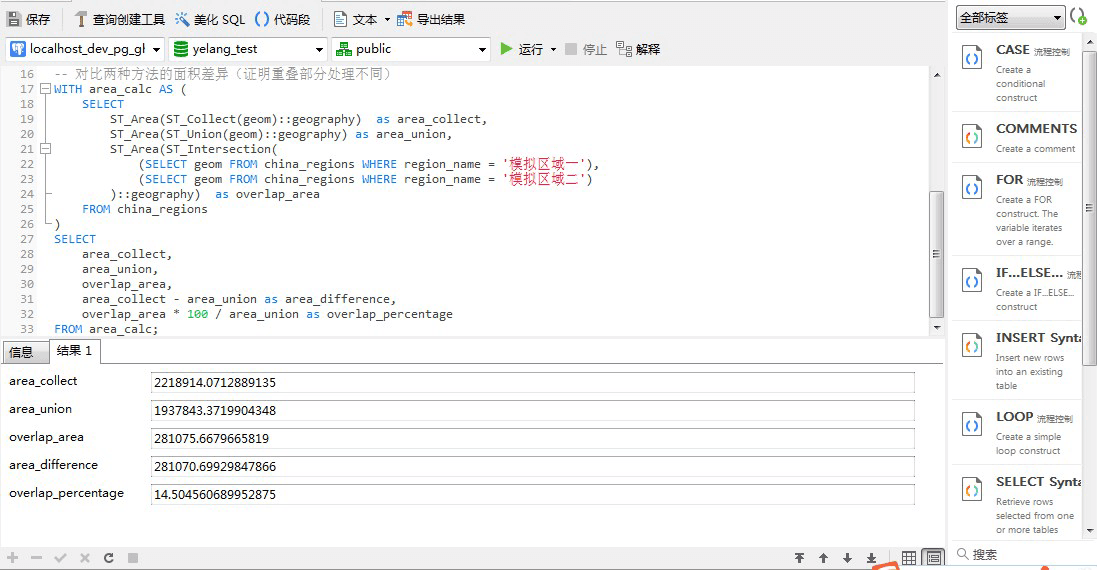Click the refresh results icon

click(x=108, y=557)
